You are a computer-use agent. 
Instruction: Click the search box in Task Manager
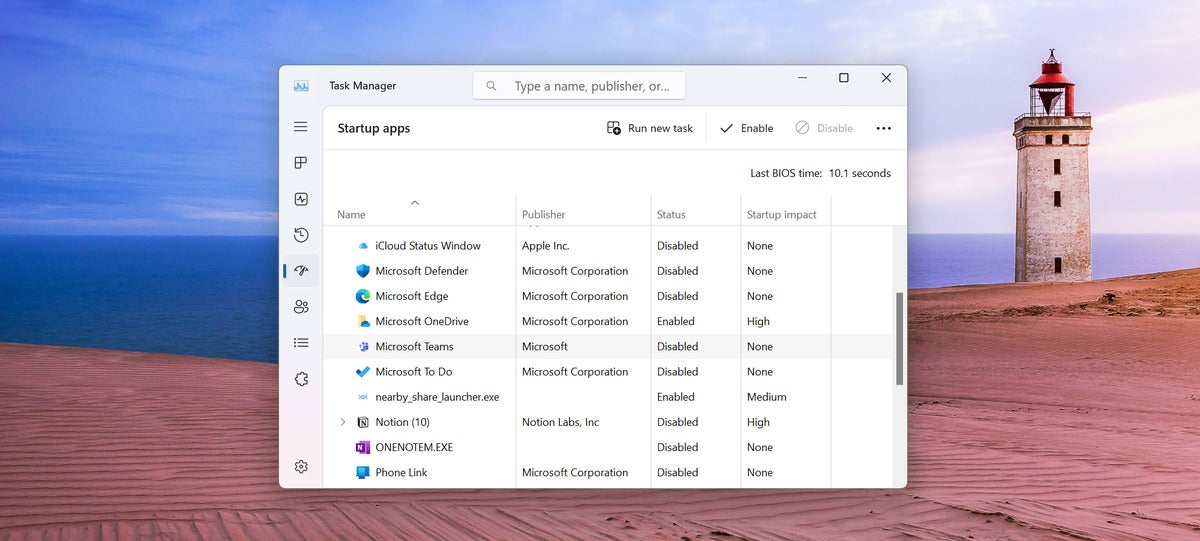(579, 86)
